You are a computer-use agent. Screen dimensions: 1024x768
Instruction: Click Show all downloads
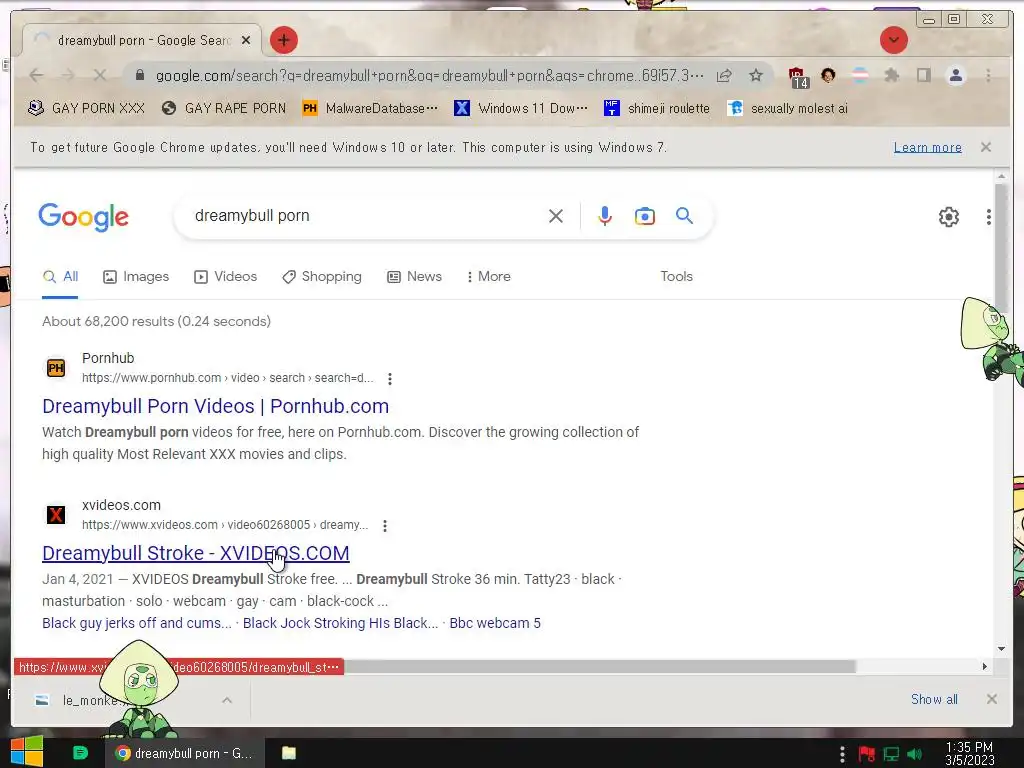(x=934, y=699)
